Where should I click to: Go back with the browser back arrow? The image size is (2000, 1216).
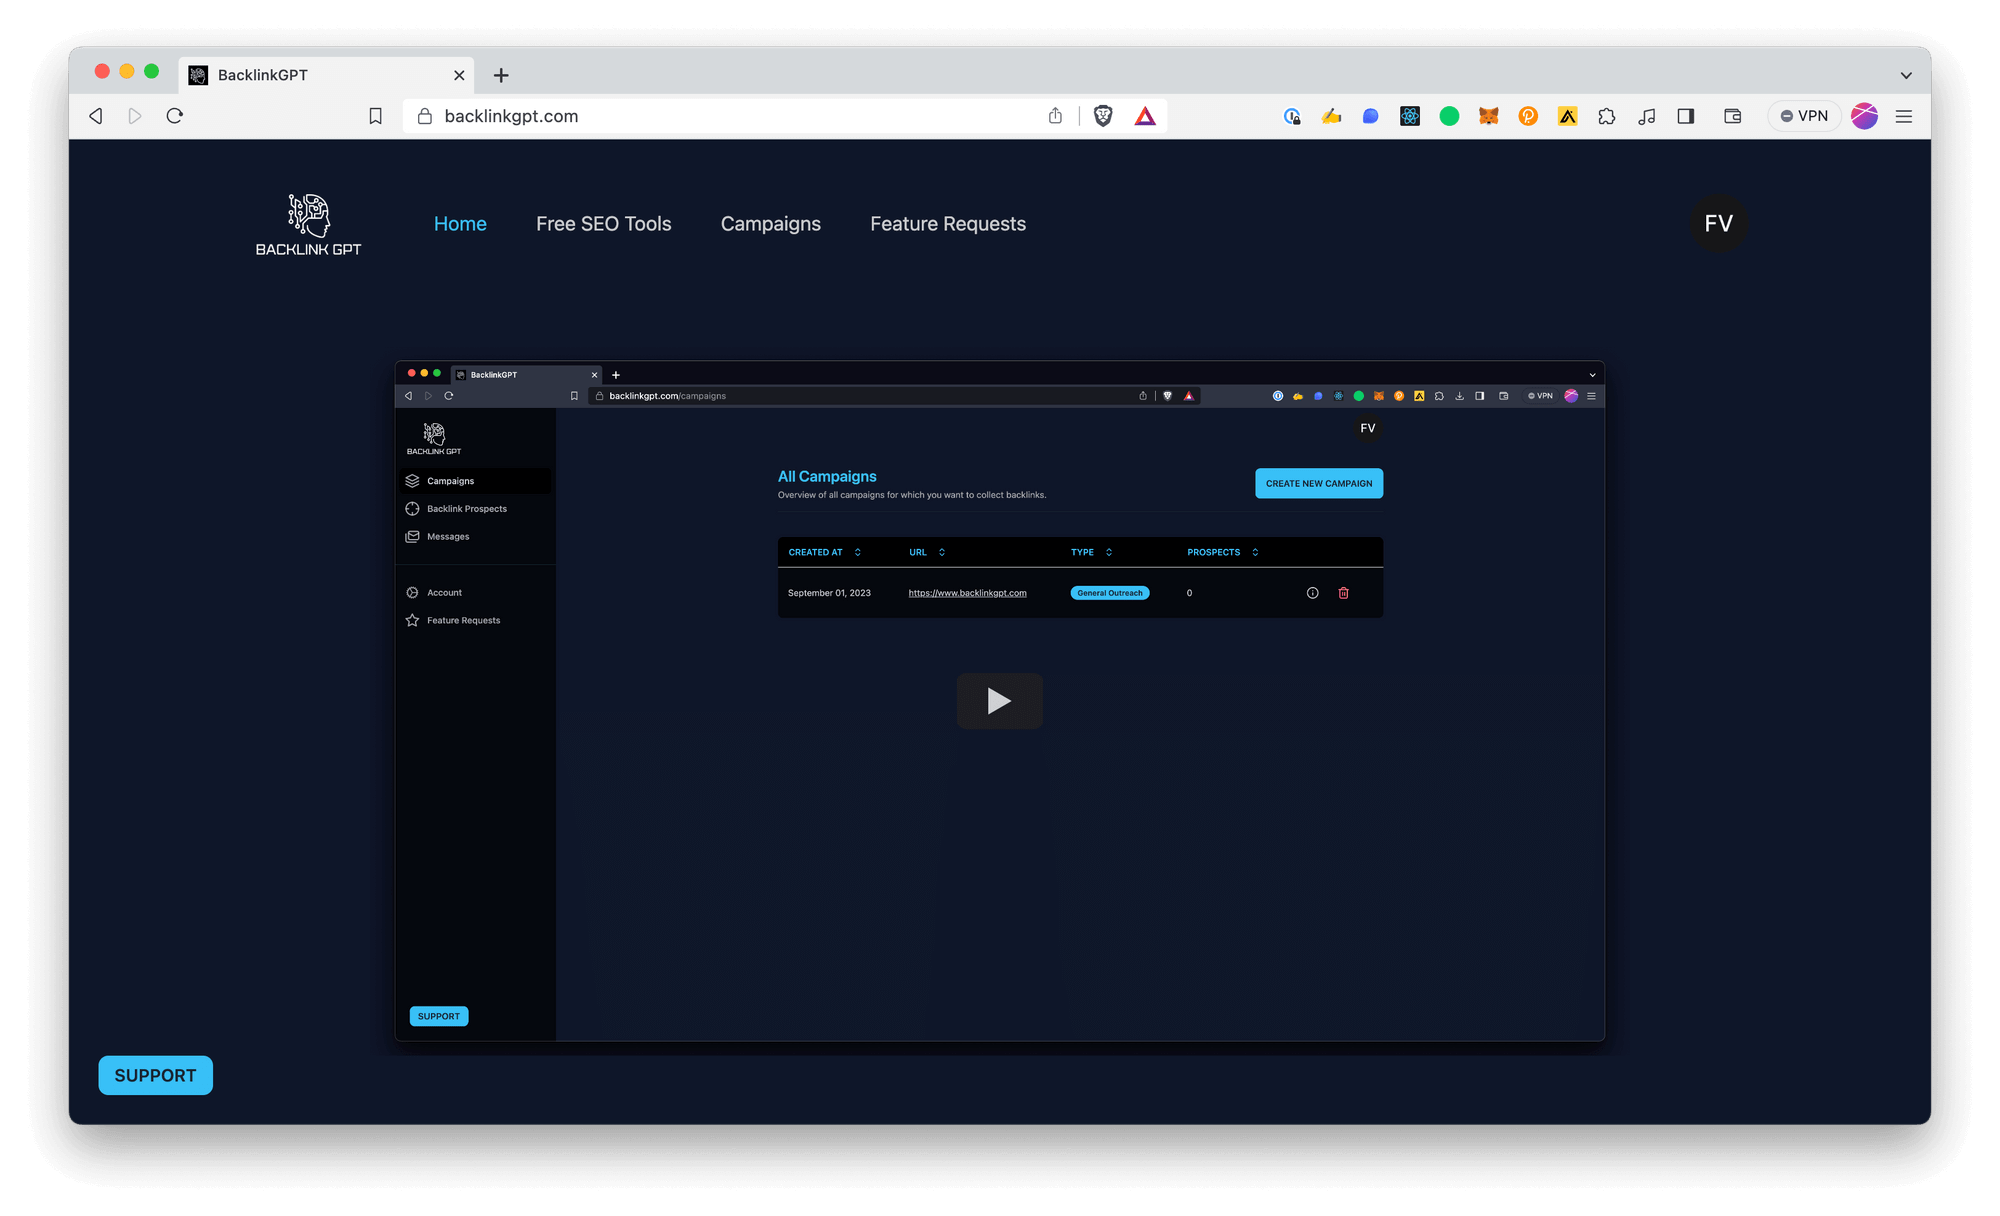(x=96, y=116)
